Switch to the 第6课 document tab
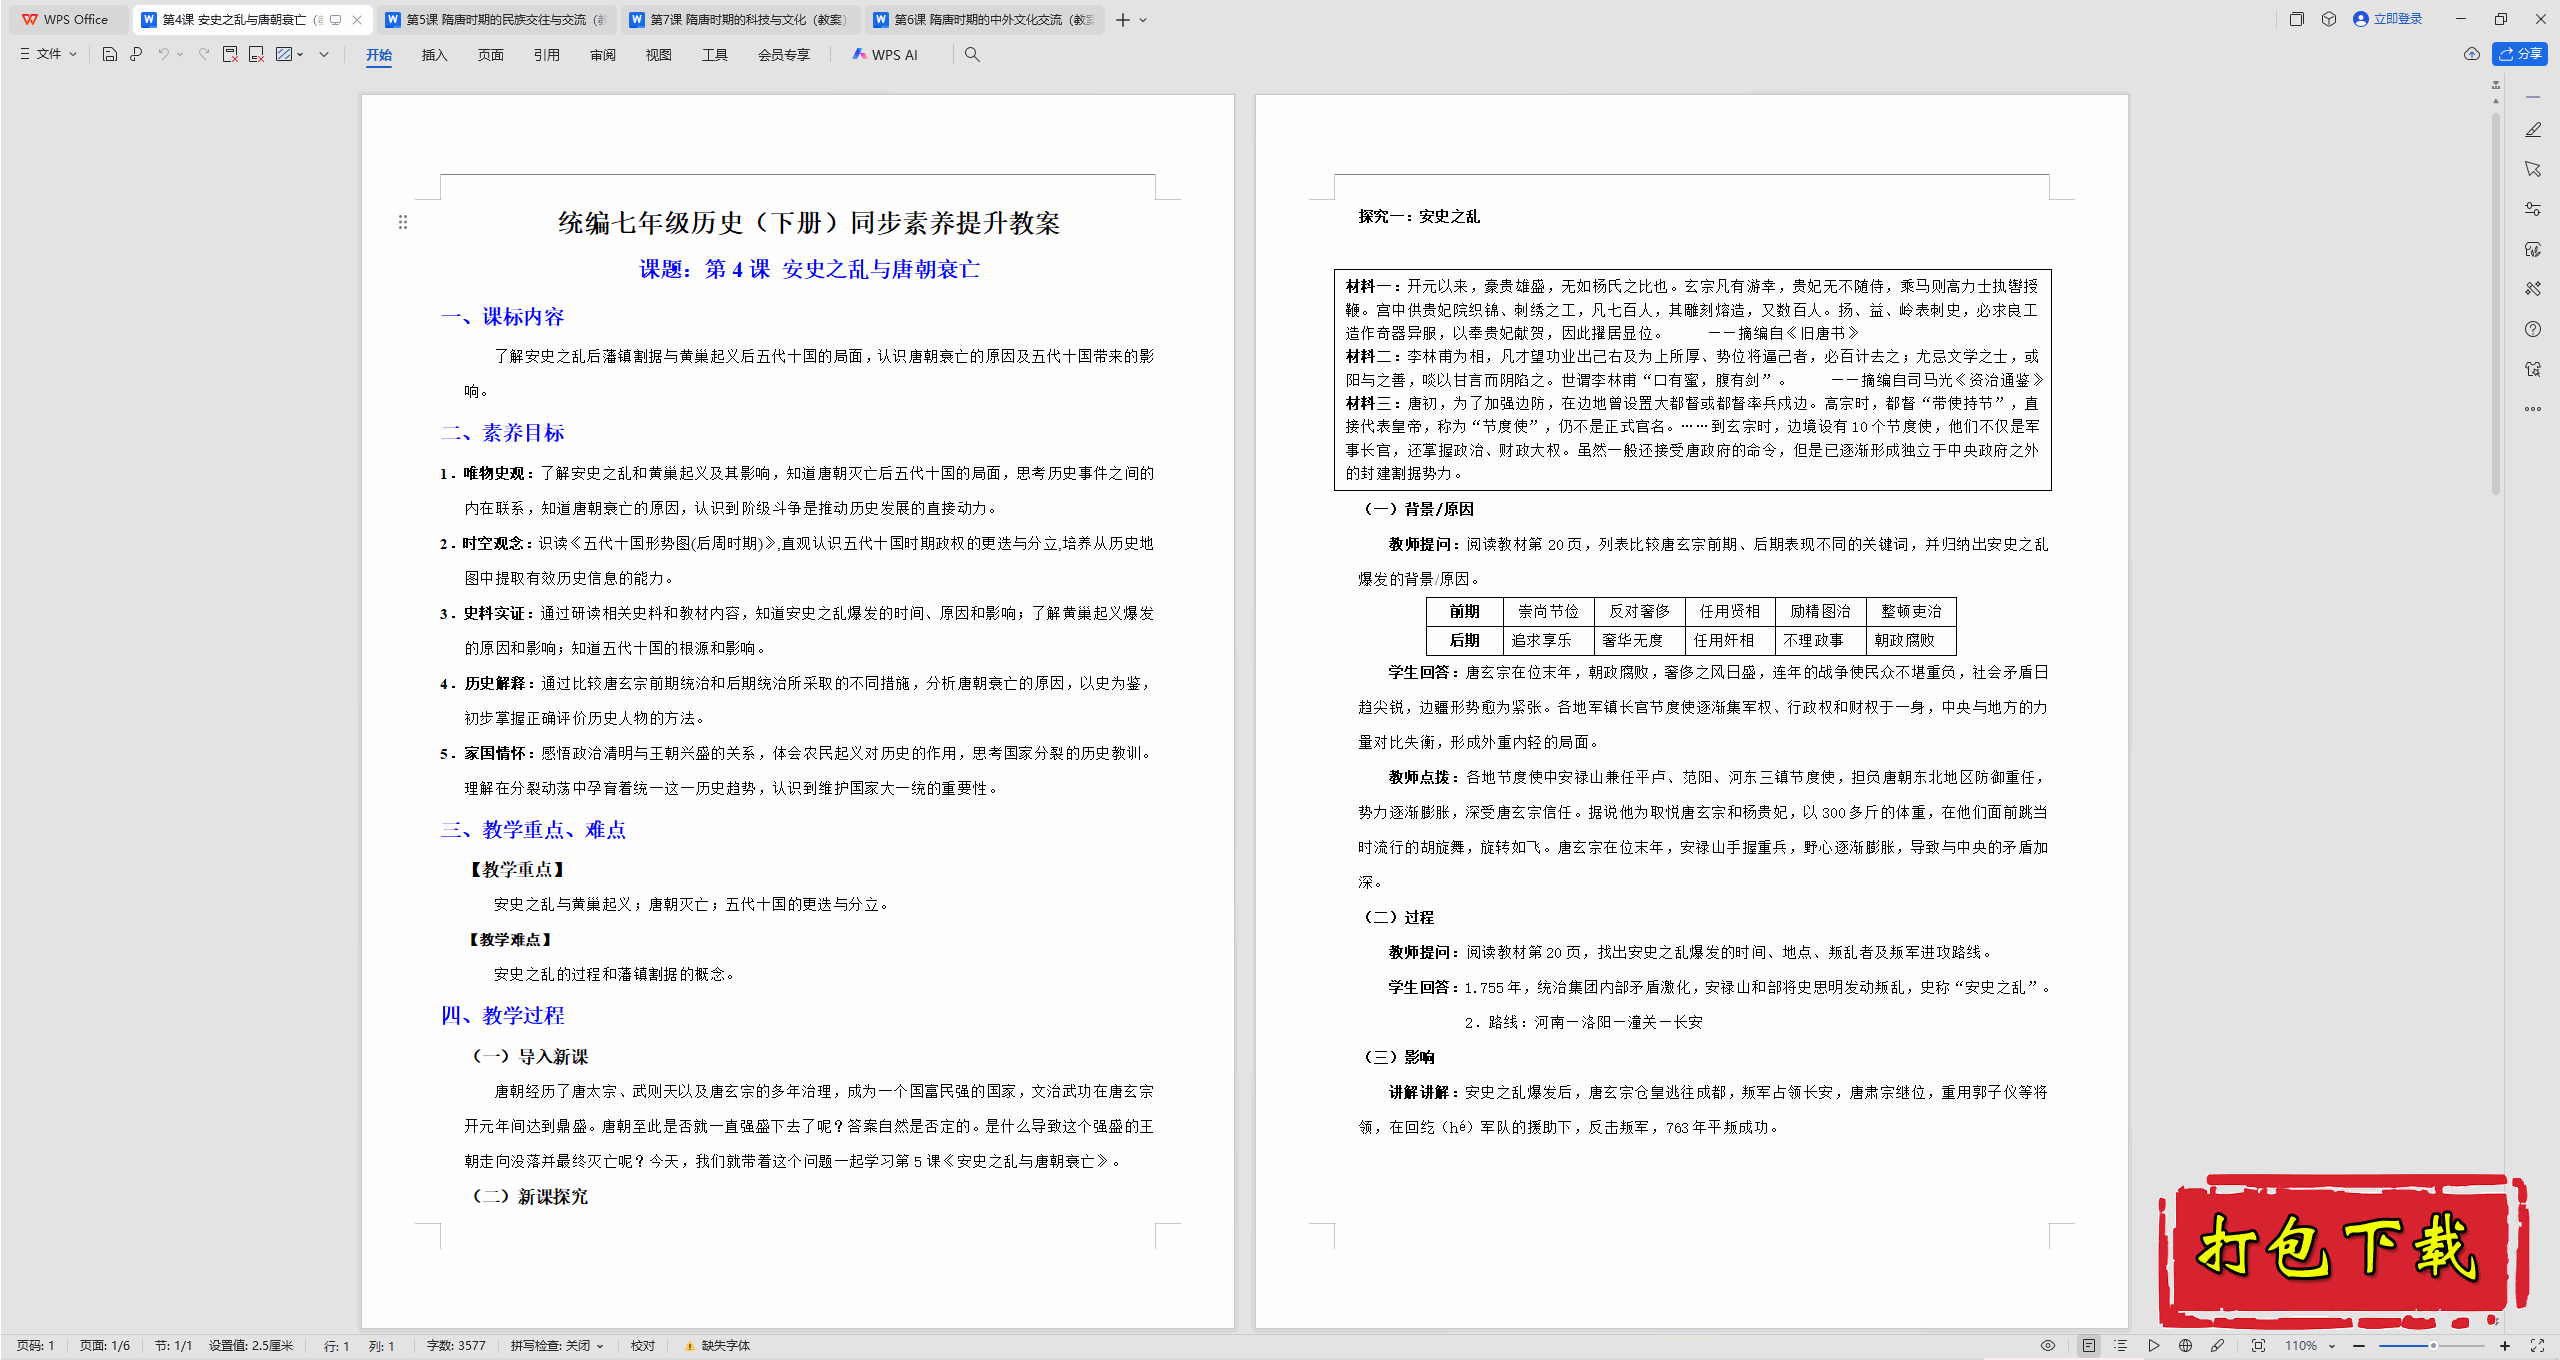Screen dimensions: 2560x1360 [x=985, y=20]
